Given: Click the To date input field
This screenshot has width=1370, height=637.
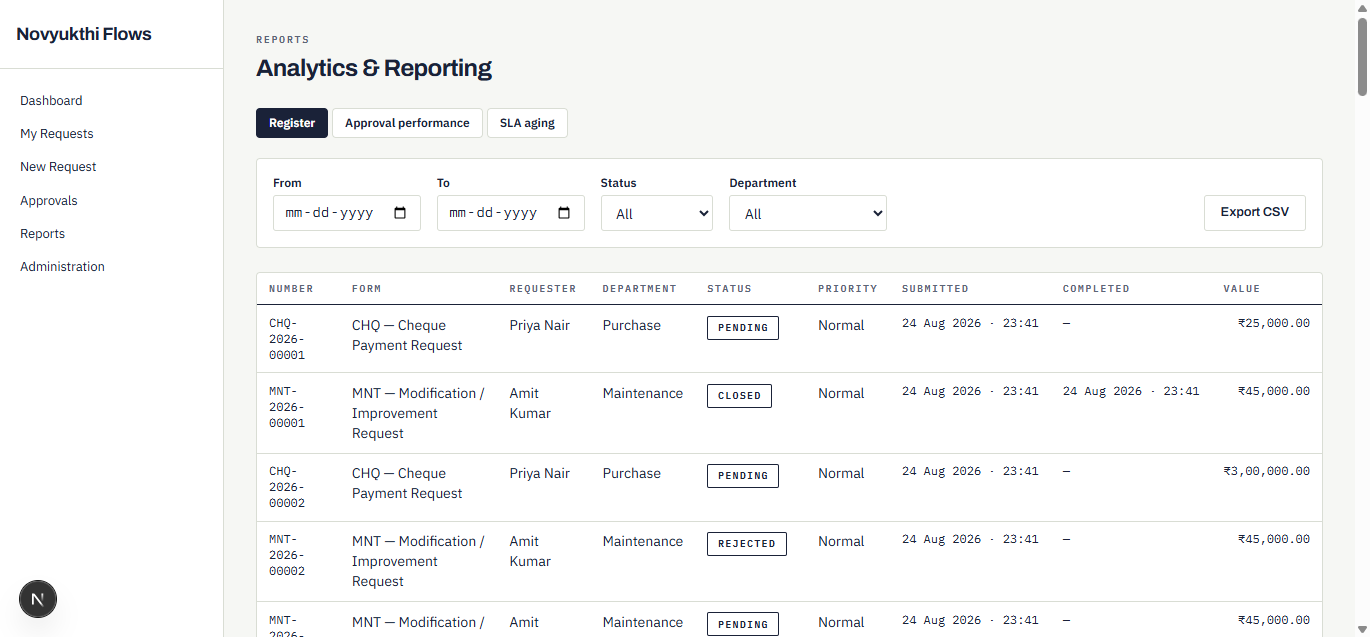Looking at the screenshot, I should pos(511,213).
